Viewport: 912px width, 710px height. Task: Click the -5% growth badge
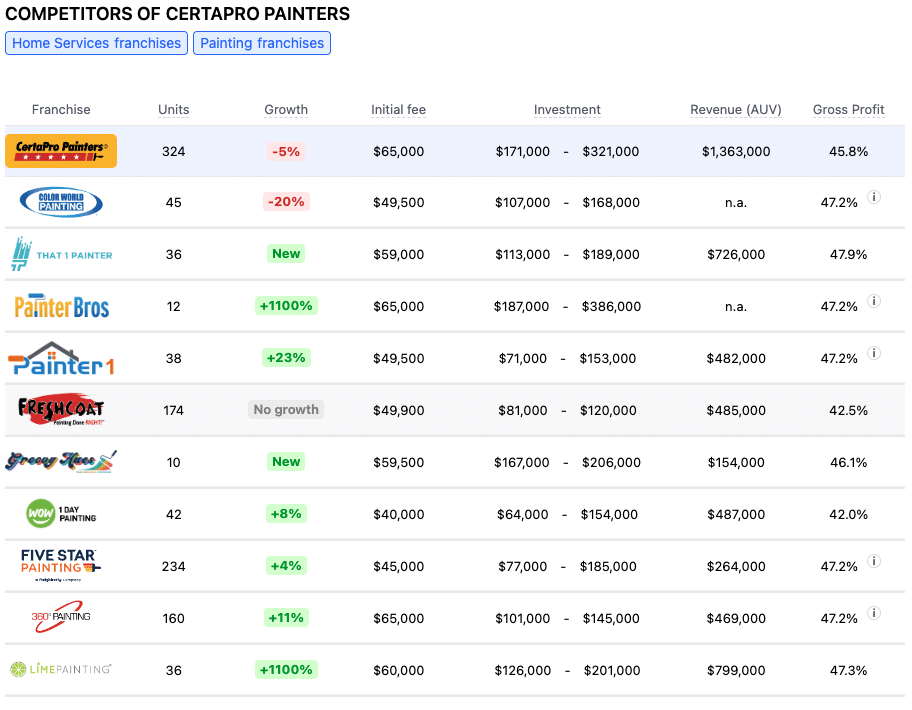pos(286,152)
